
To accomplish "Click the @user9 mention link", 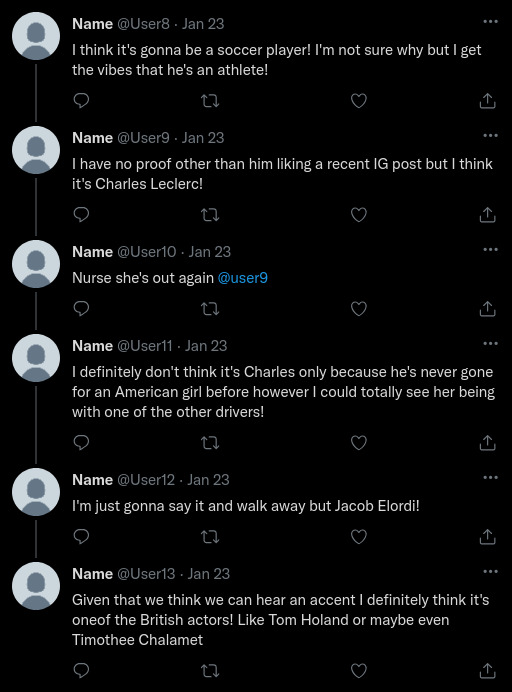I will click(242, 278).
